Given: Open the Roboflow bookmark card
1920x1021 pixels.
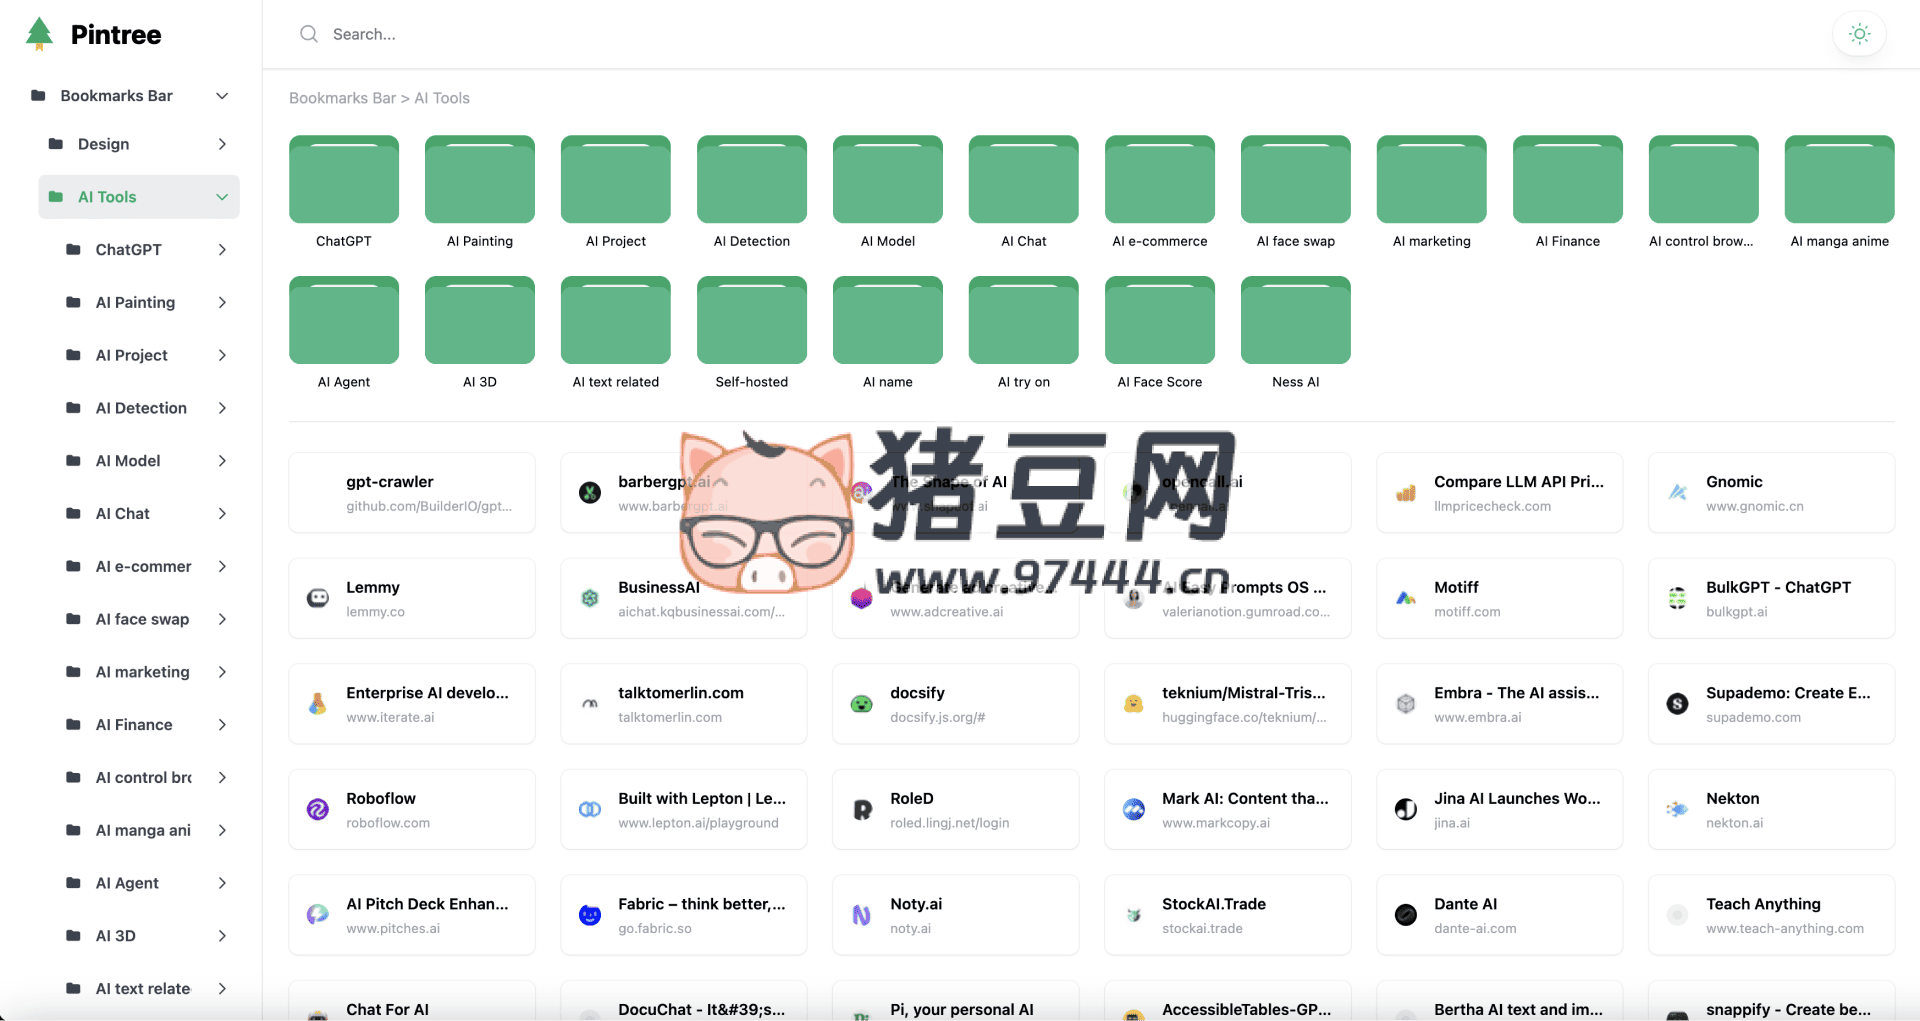Looking at the screenshot, I should click(x=411, y=809).
